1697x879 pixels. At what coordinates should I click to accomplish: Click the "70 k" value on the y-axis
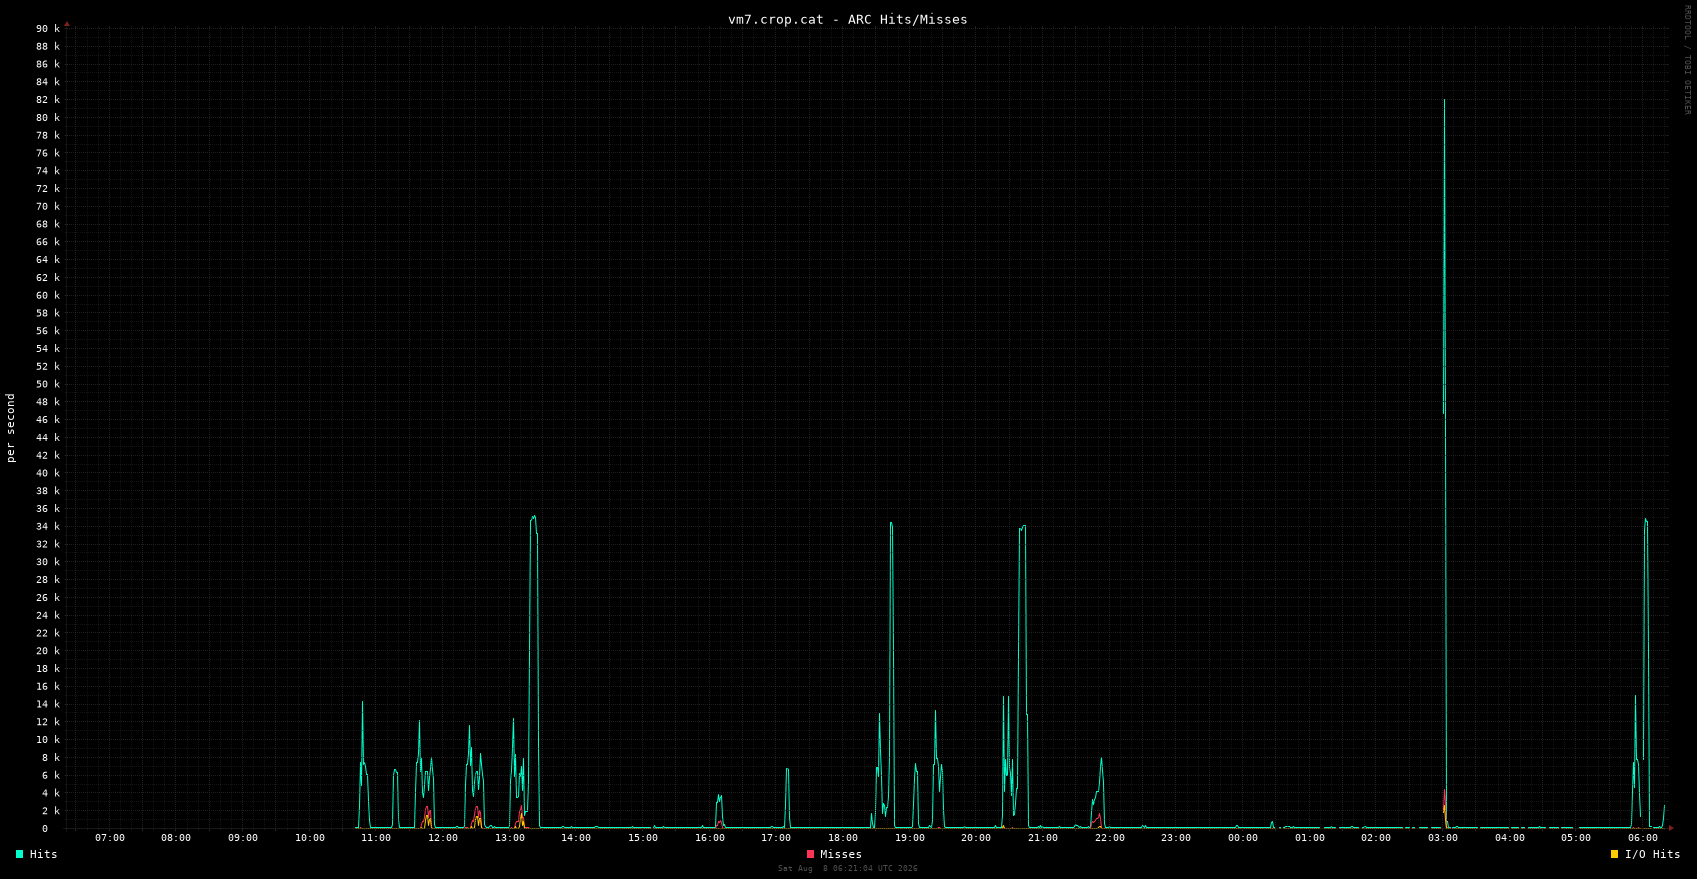48,207
